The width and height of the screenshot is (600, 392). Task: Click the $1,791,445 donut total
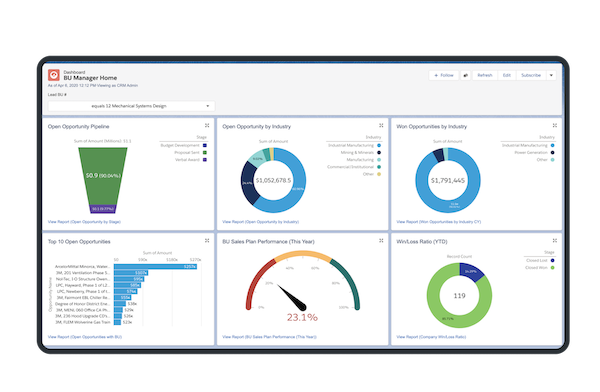[x=448, y=180]
